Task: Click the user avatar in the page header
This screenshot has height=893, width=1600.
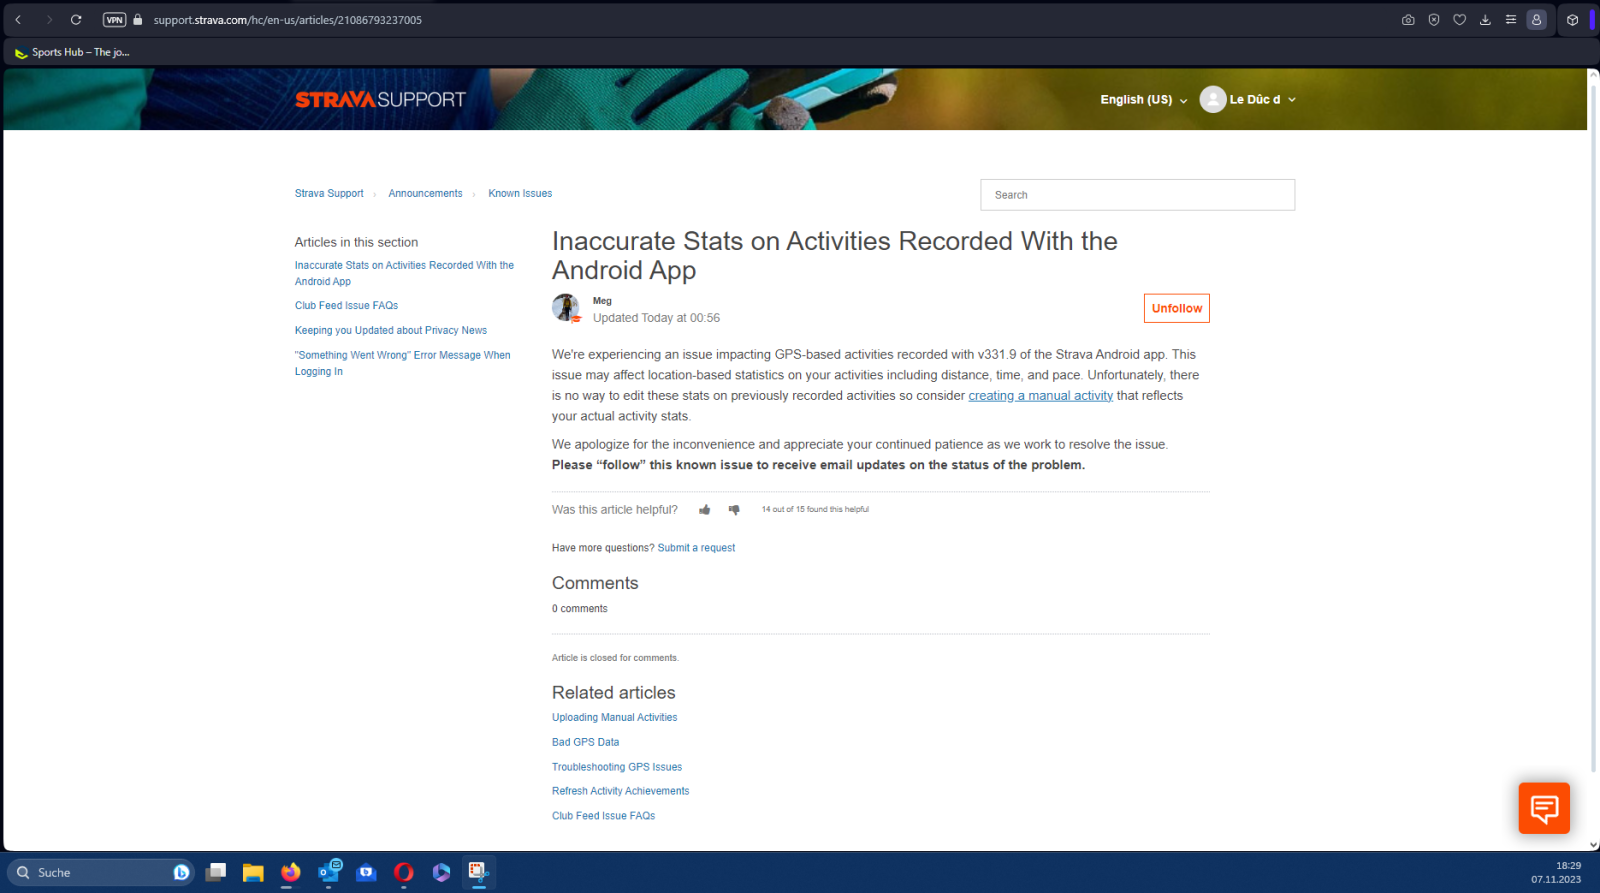Action: (1213, 99)
